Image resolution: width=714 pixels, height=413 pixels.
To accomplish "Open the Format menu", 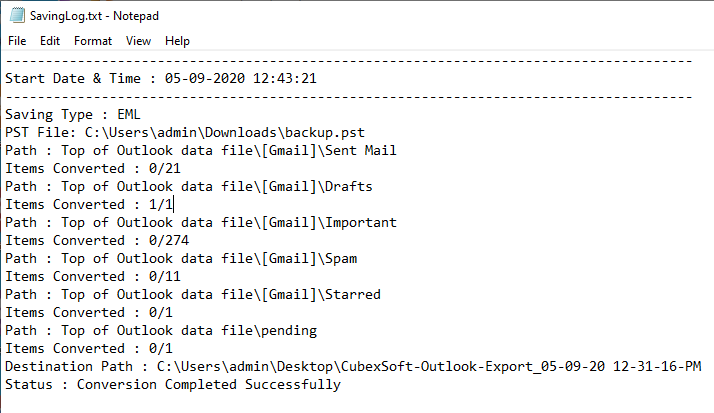I will click(x=93, y=41).
